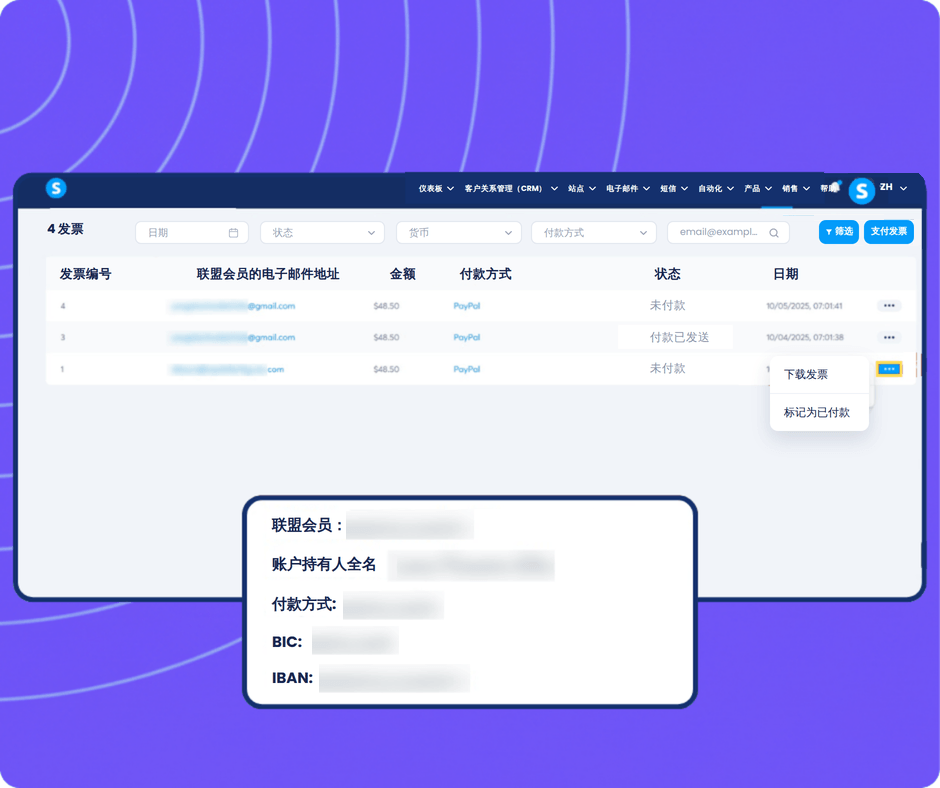Click the date 10/05/2025, 07:01:41
This screenshot has height=788, width=940.
pyautogui.click(x=804, y=306)
